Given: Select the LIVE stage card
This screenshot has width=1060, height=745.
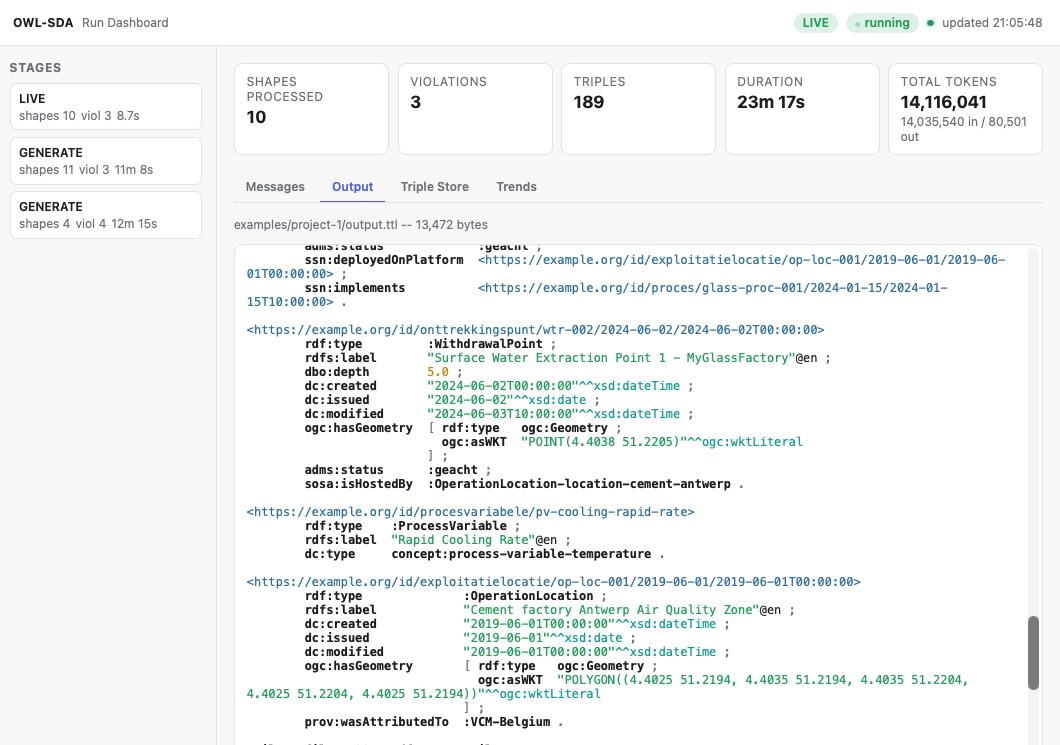Looking at the screenshot, I should (x=106, y=107).
